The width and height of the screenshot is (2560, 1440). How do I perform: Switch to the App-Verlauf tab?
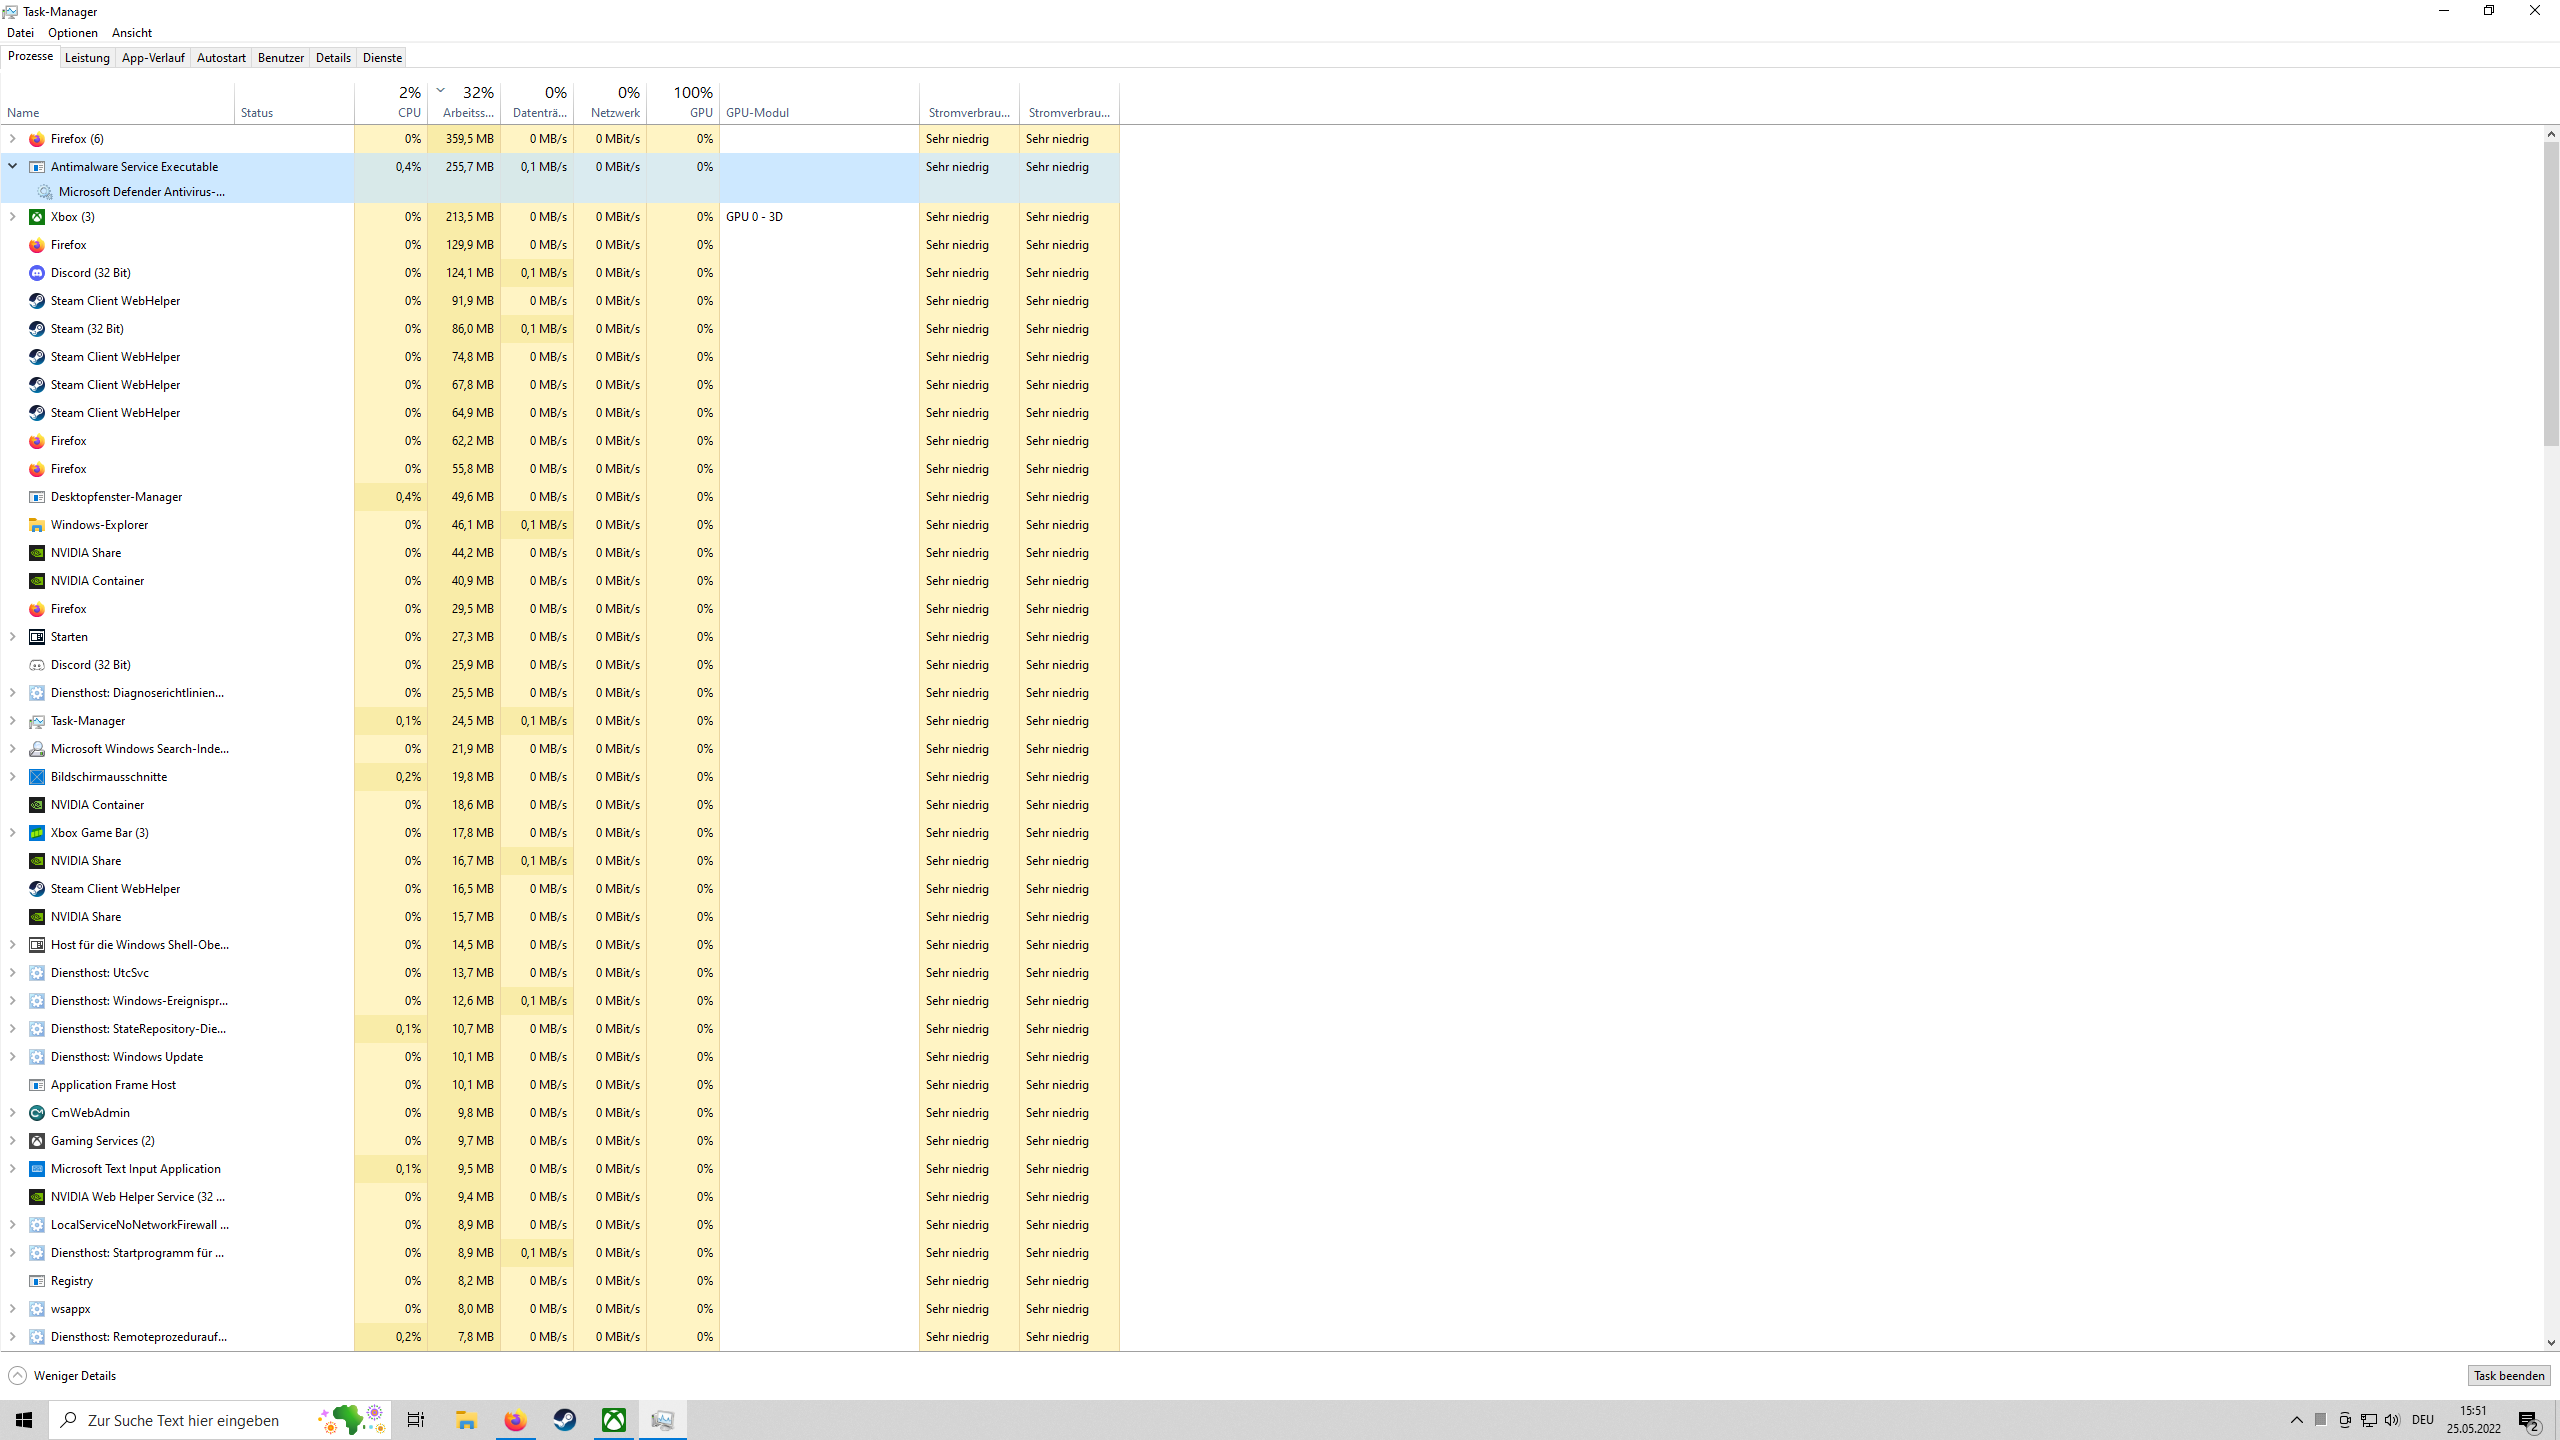[153, 58]
